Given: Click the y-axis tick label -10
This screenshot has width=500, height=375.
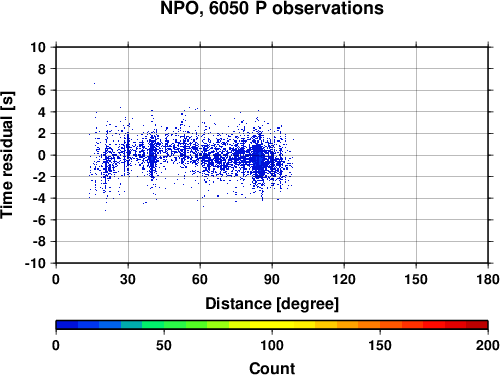Looking at the screenshot, I should pyautogui.click(x=35, y=263).
